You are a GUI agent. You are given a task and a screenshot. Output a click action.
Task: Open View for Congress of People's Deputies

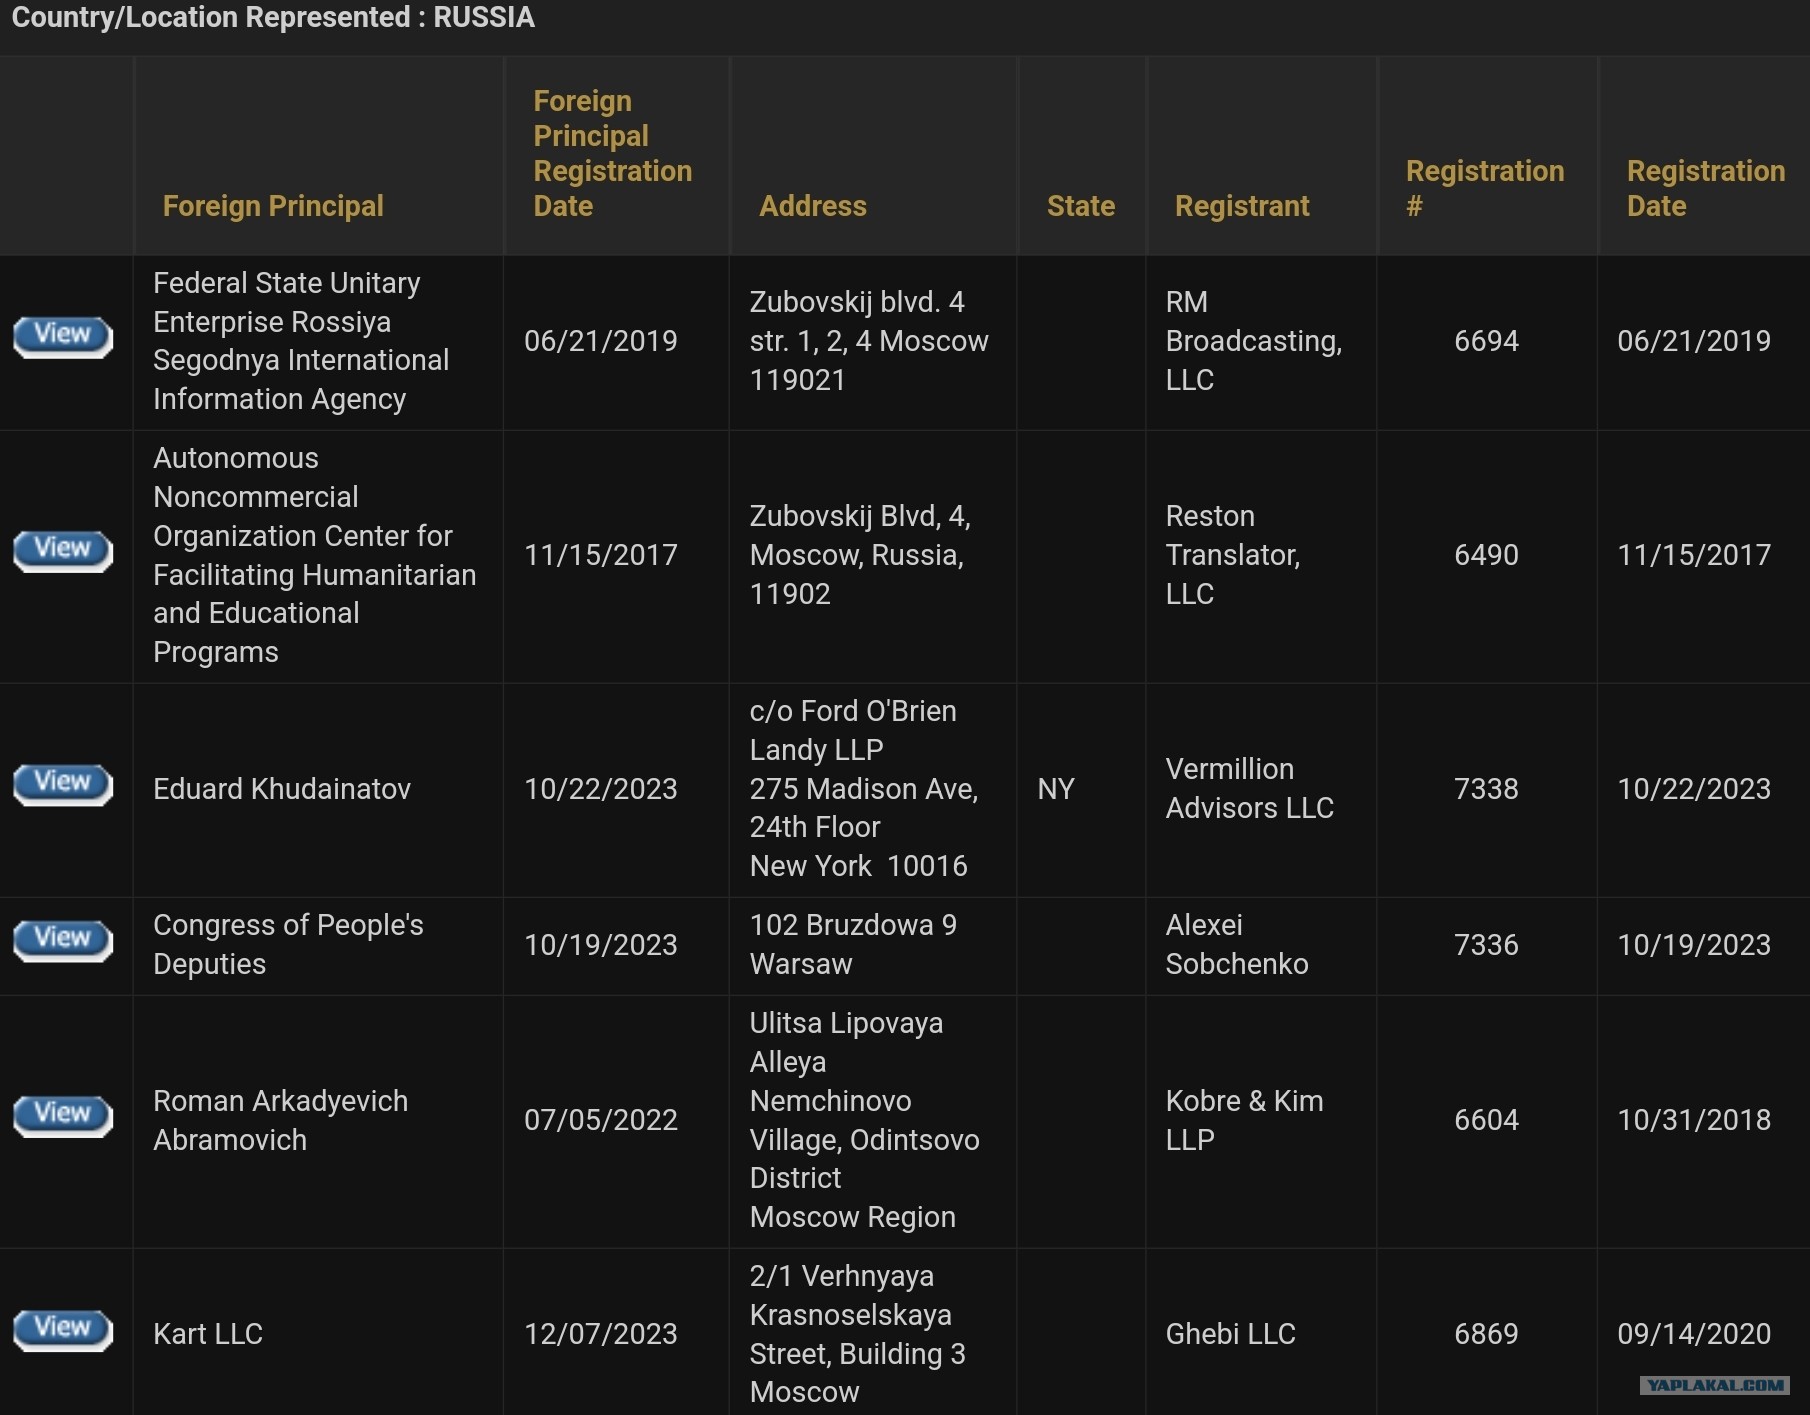tap(63, 940)
